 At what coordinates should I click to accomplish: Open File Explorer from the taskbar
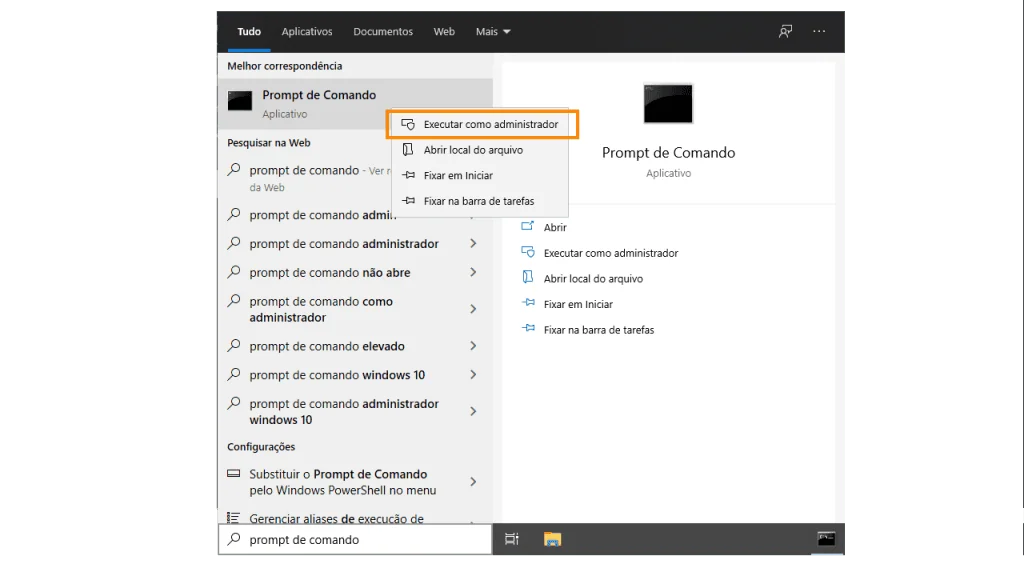point(552,539)
